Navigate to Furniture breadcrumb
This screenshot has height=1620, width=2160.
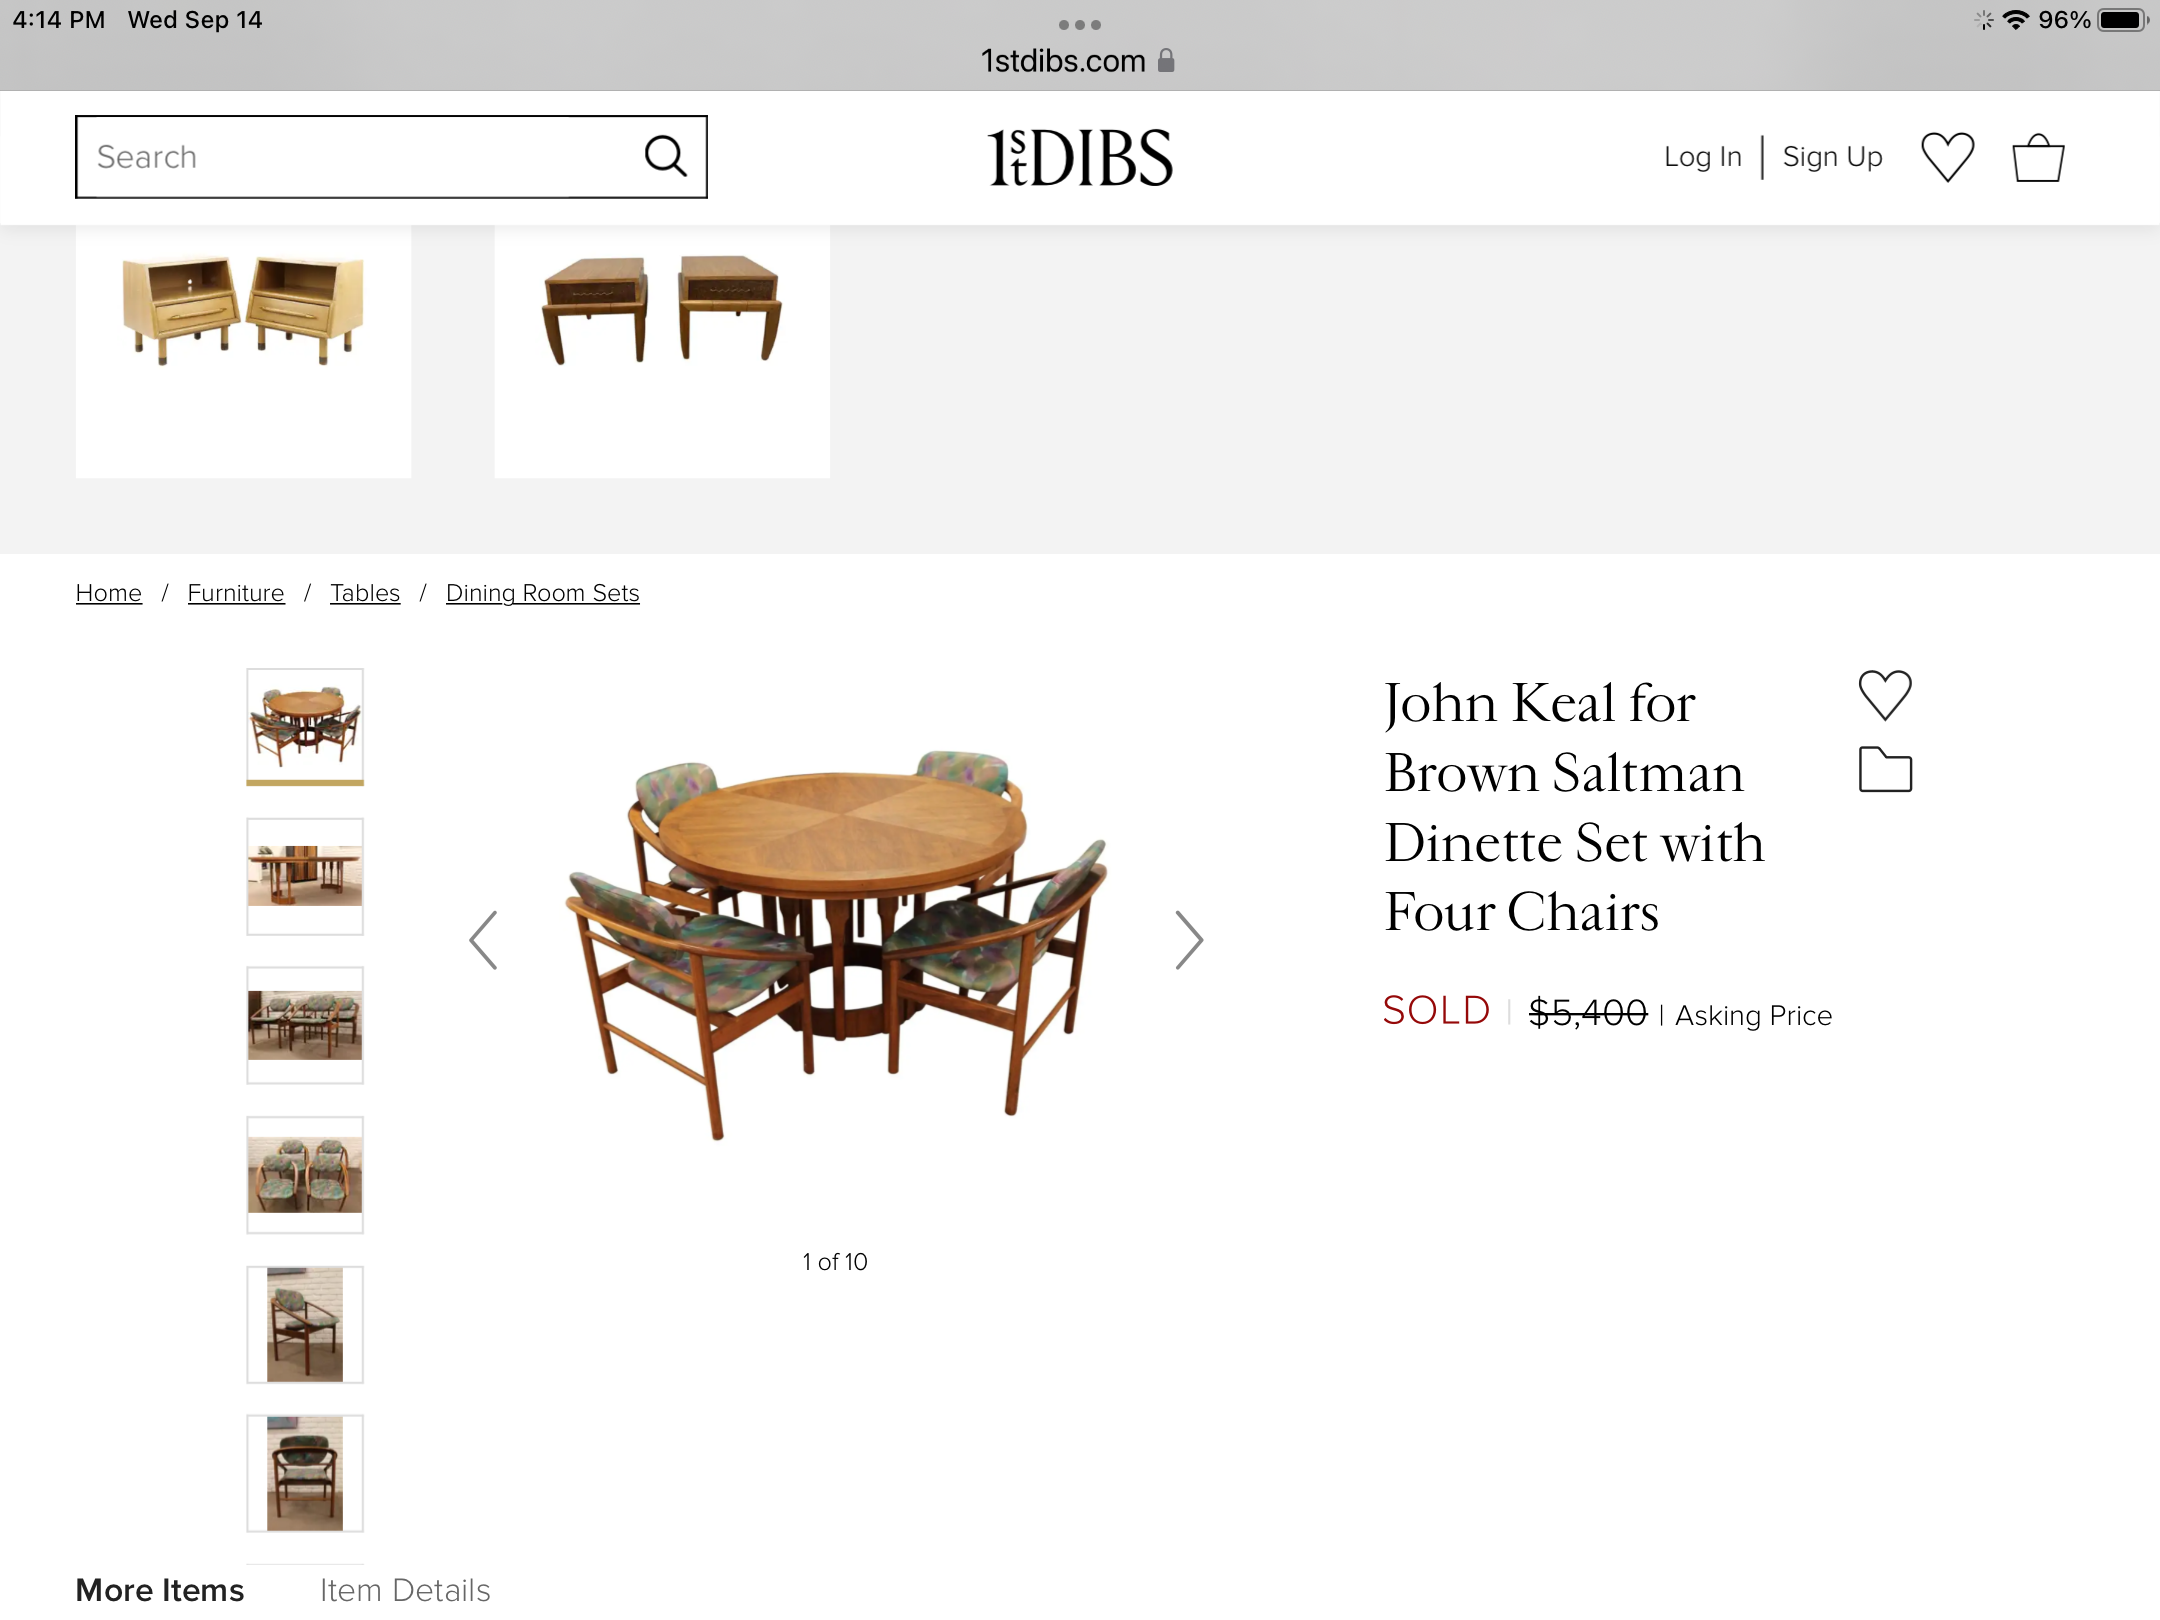pos(236,593)
